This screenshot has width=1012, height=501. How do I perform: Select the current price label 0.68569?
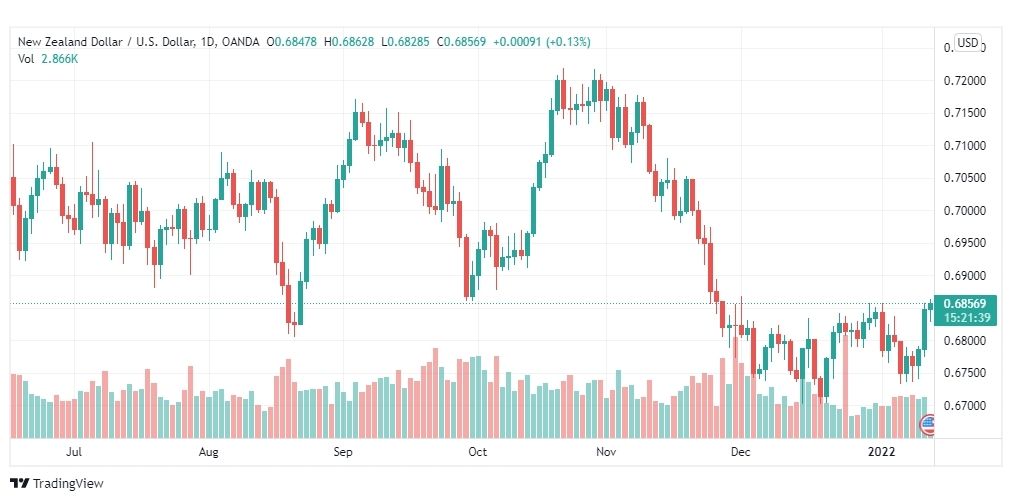click(x=965, y=303)
